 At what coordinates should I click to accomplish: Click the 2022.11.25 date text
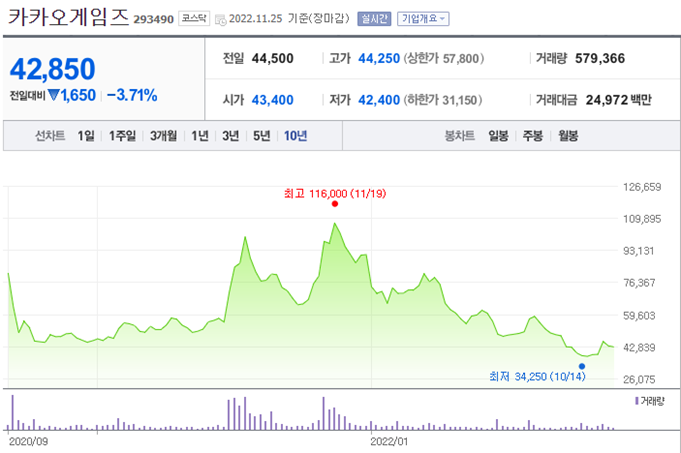(255, 19)
